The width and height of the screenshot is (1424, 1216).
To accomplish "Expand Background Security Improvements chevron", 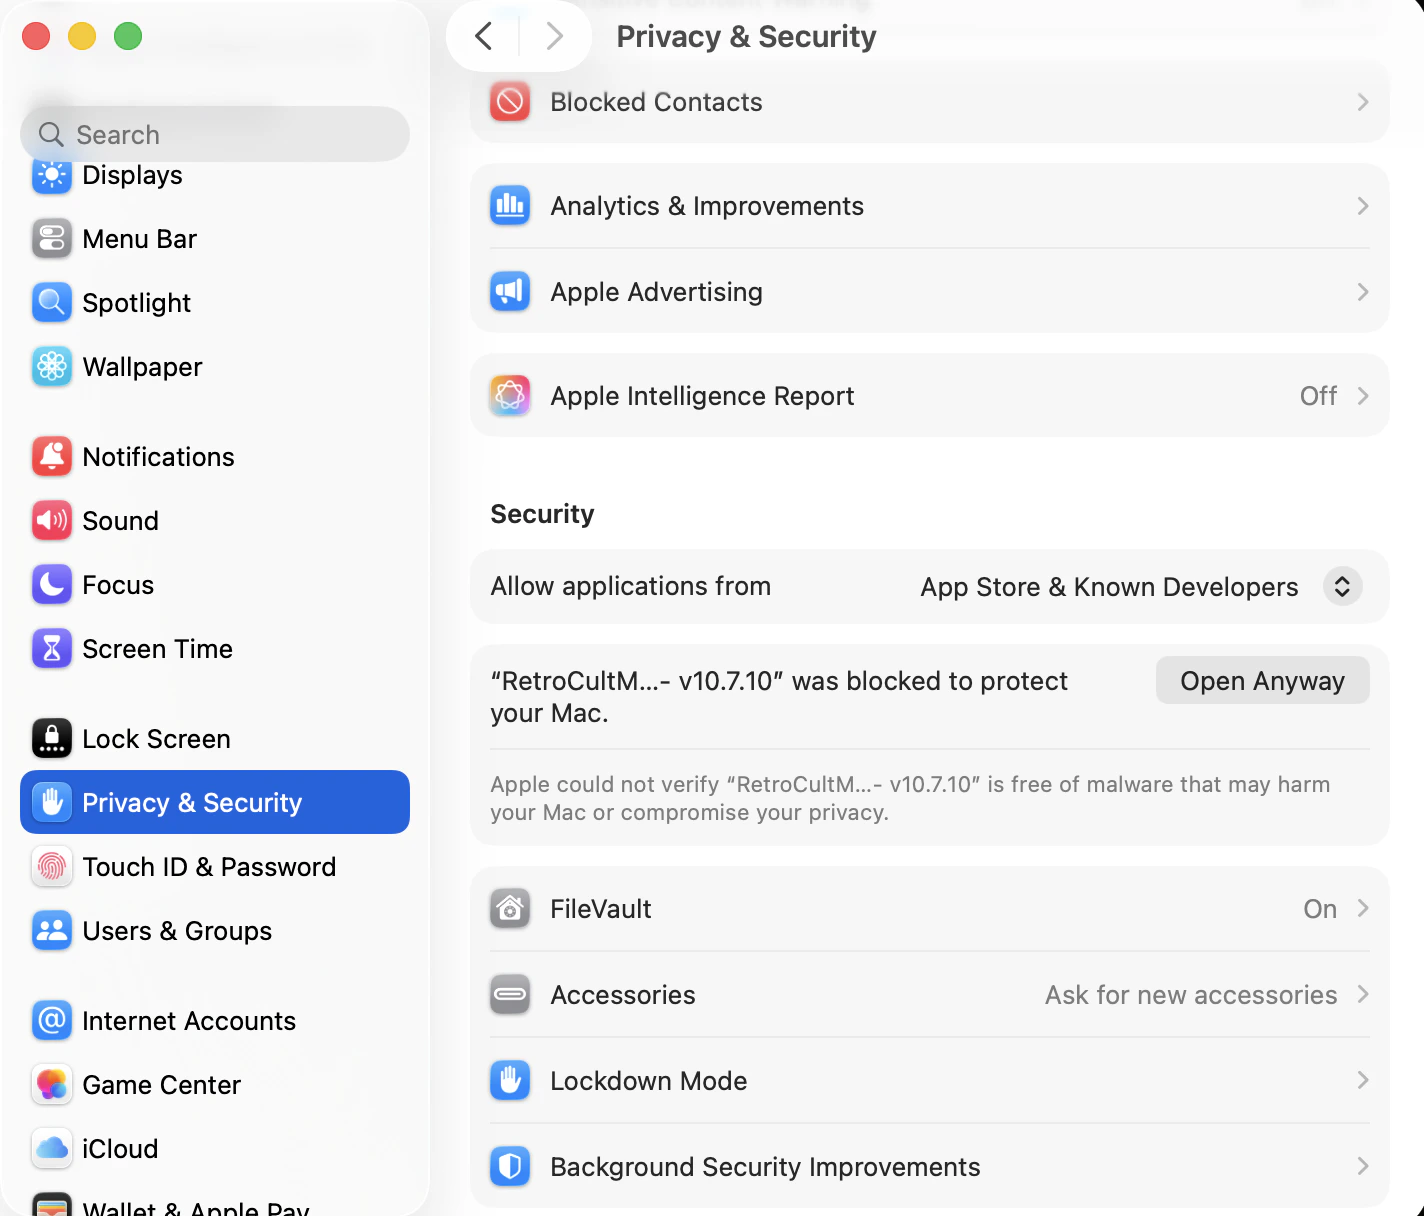I will click(1363, 1166).
